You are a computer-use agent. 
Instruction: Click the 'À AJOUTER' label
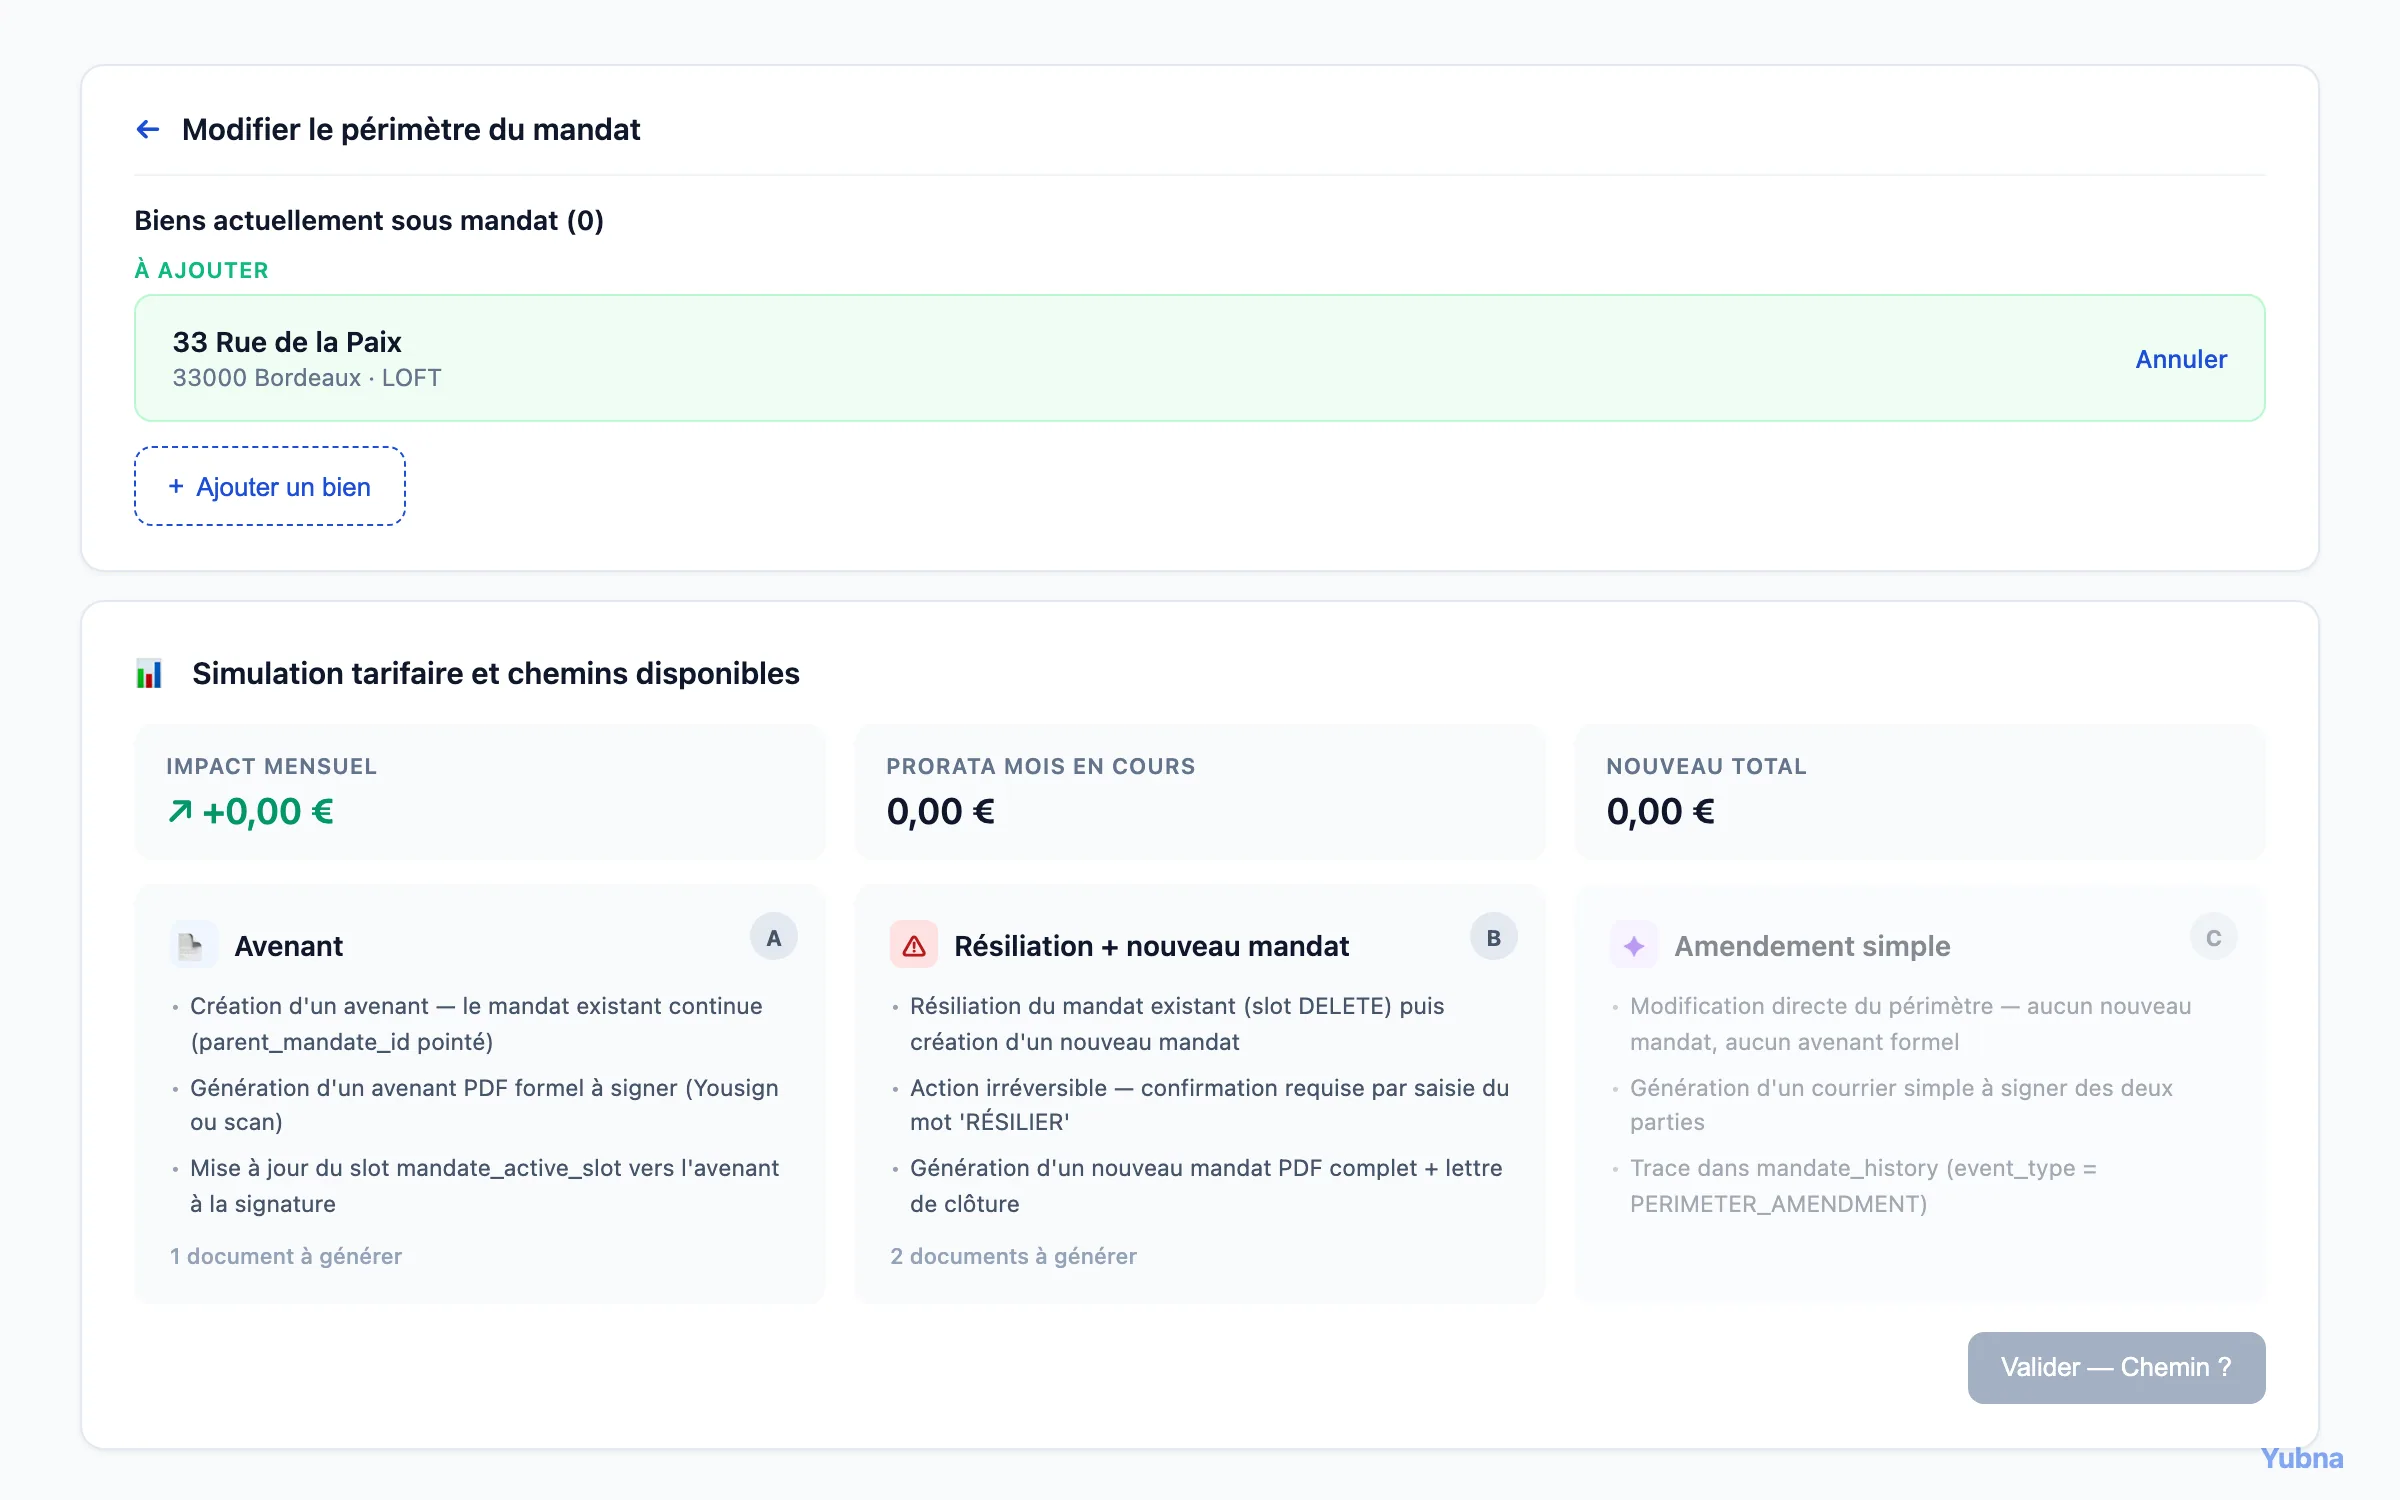[x=202, y=270]
